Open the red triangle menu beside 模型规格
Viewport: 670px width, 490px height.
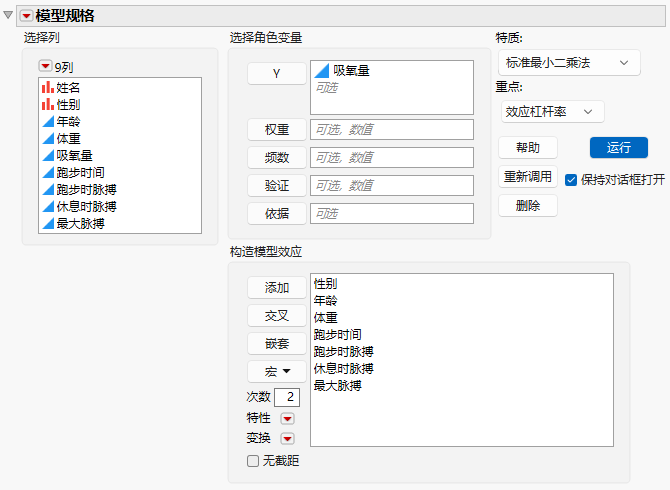tap(26, 16)
